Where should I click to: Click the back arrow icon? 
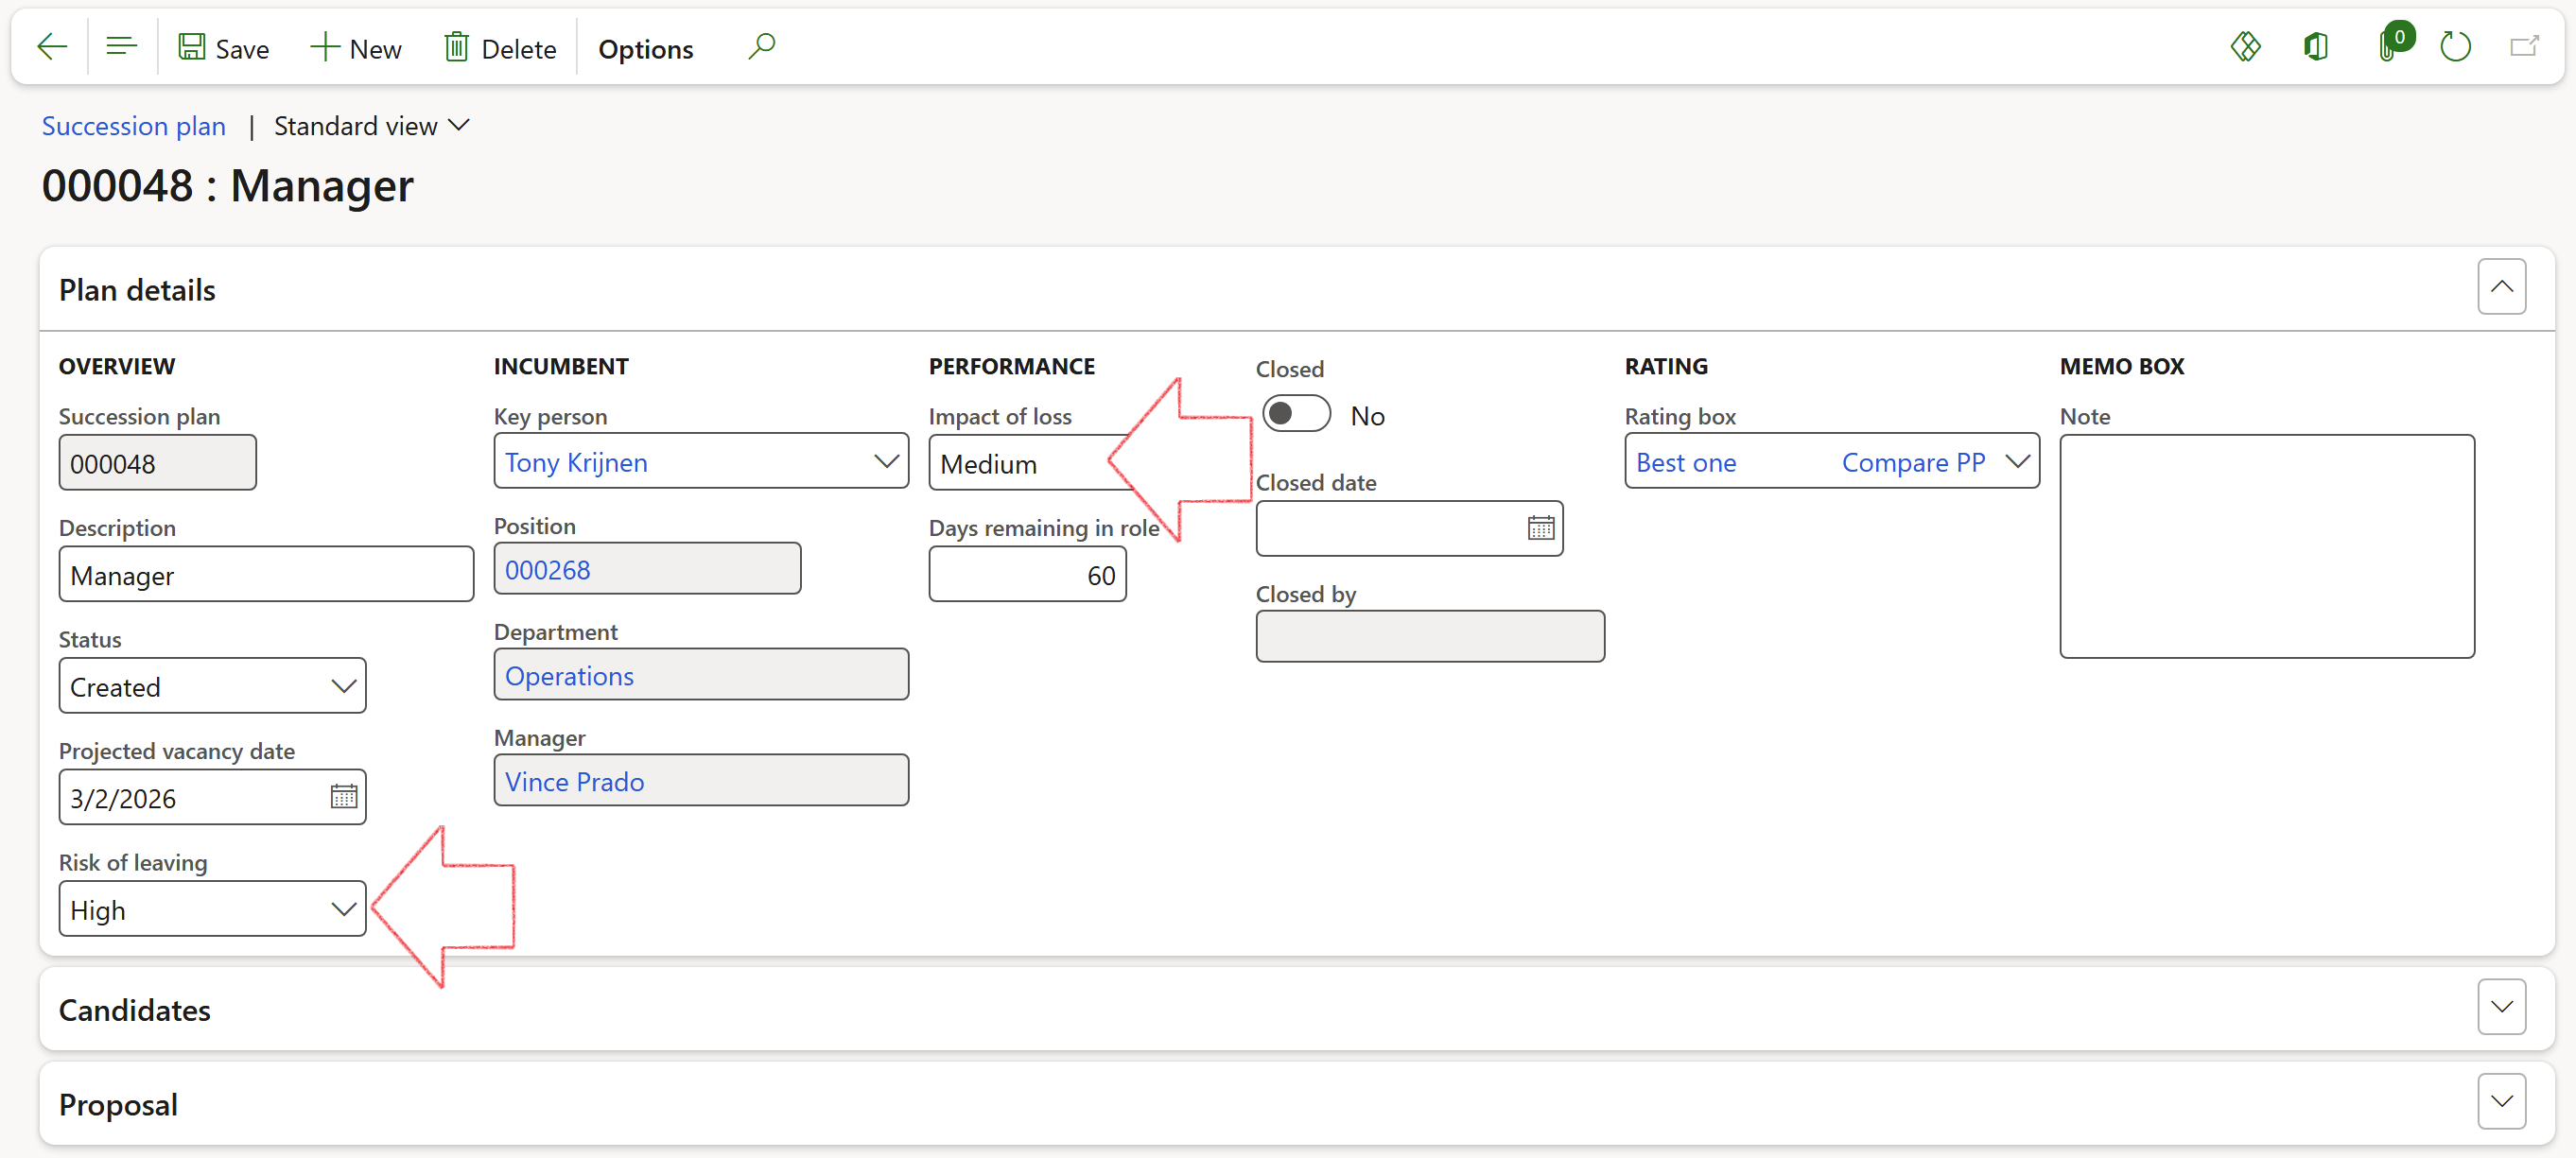coord(51,47)
